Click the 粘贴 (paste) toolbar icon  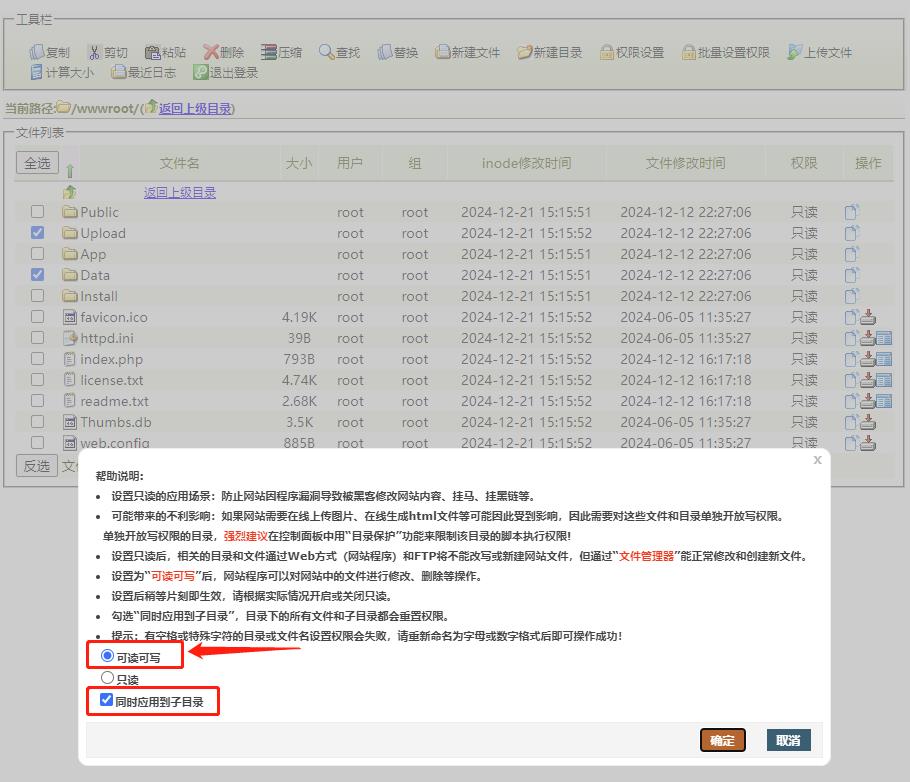pyautogui.click(x=165, y=52)
